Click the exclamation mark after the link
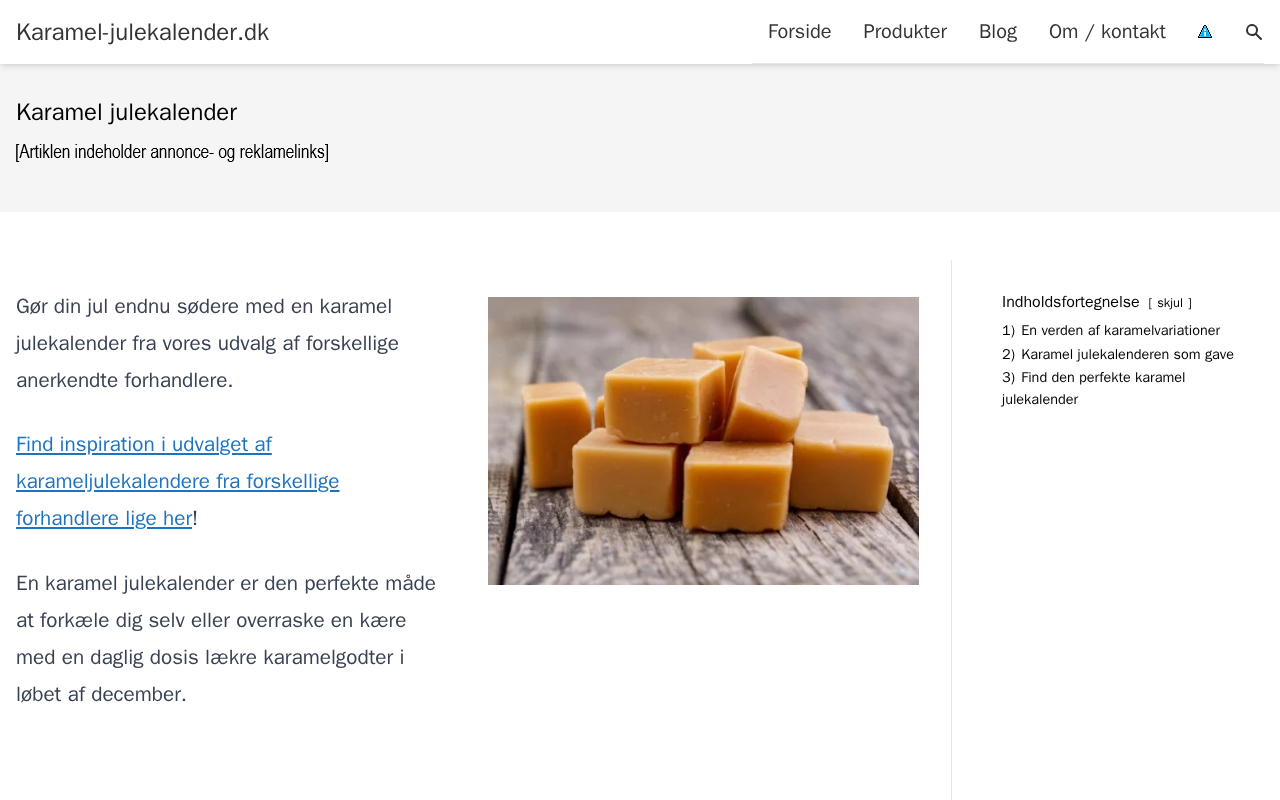Image resolution: width=1280 pixels, height=800 pixels. coord(196,519)
